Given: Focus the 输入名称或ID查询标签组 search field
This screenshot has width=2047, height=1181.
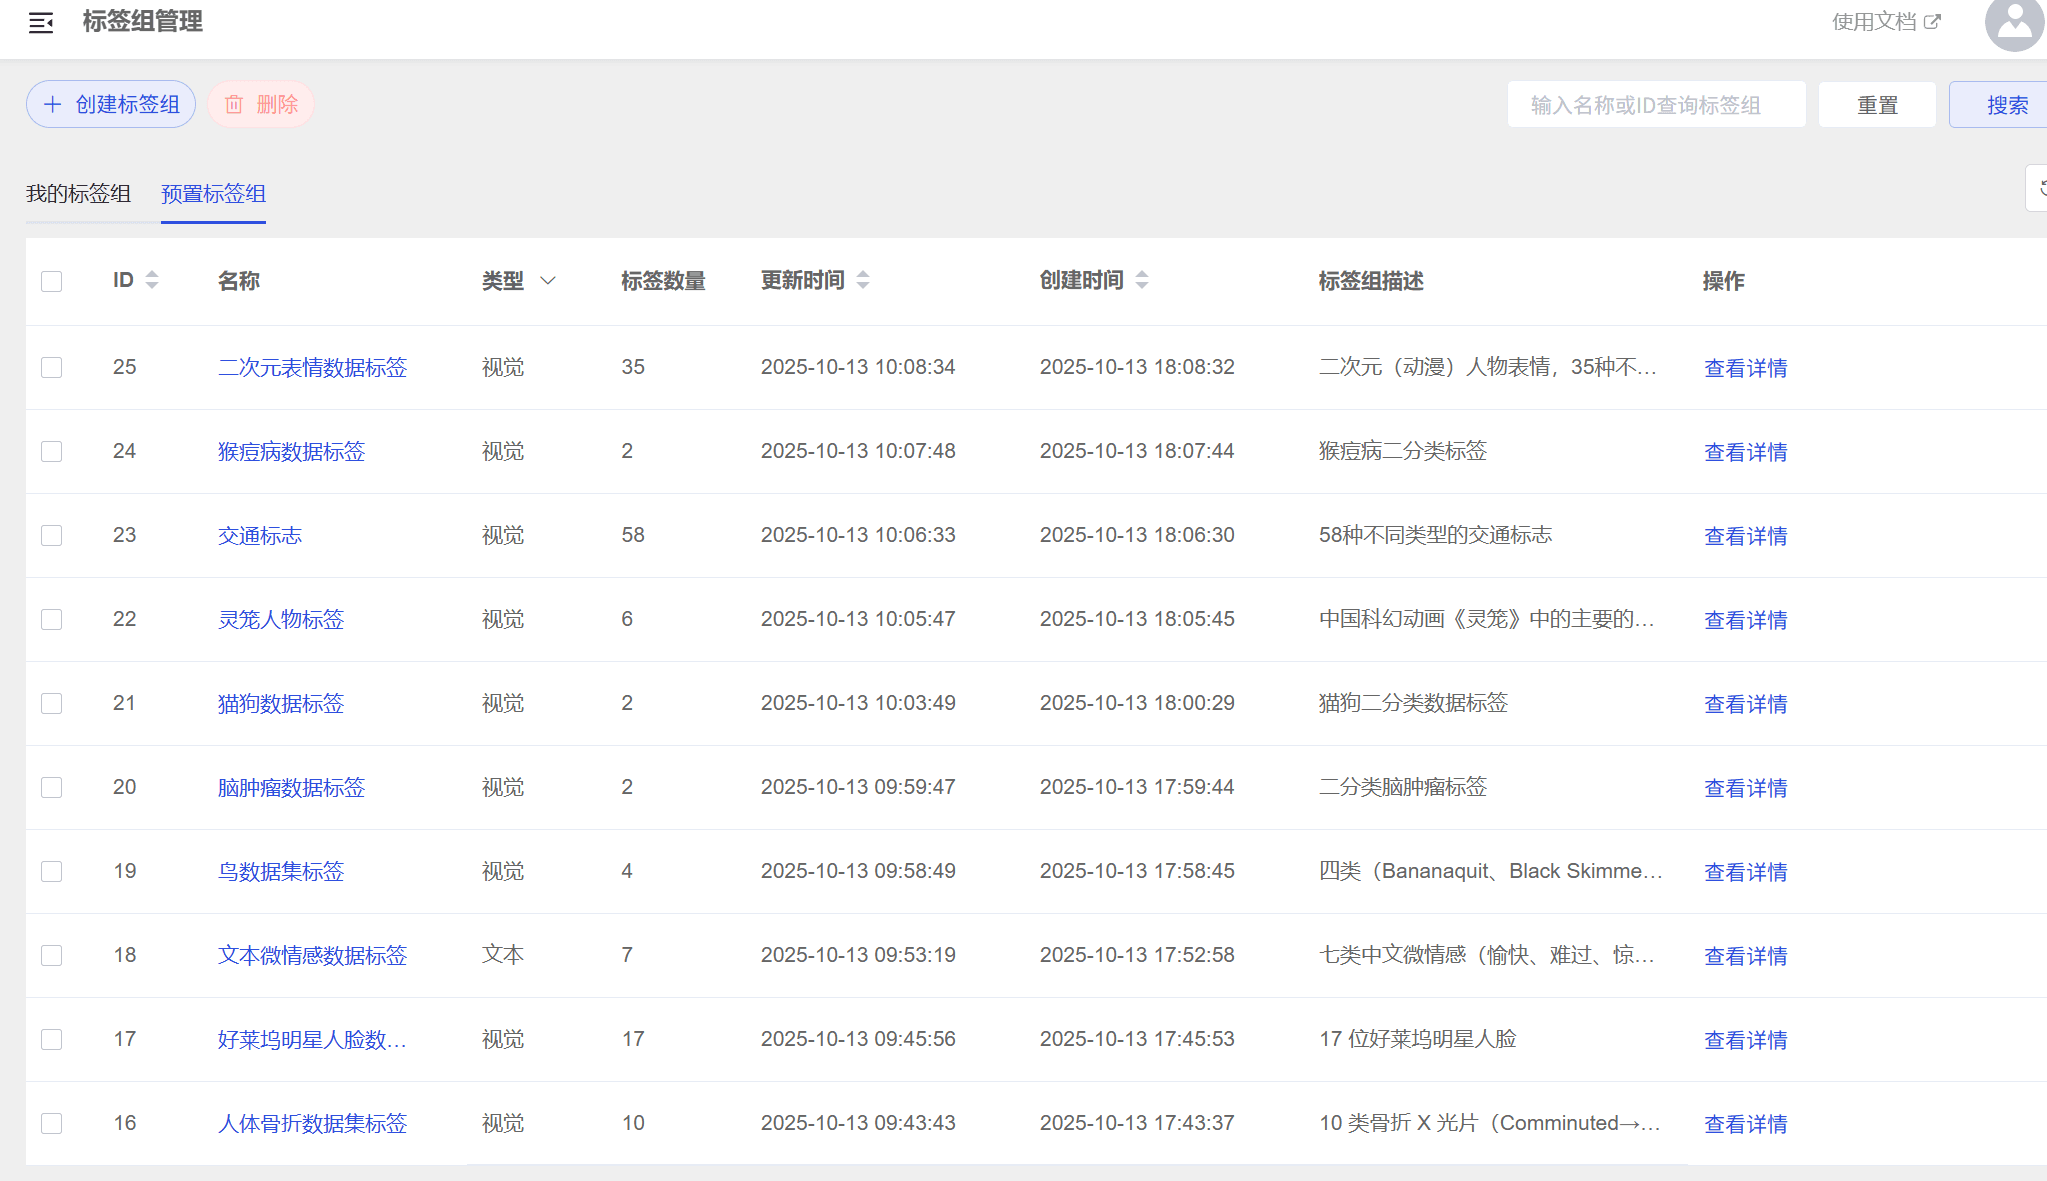Looking at the screenshot, I should pos(1655,105).
